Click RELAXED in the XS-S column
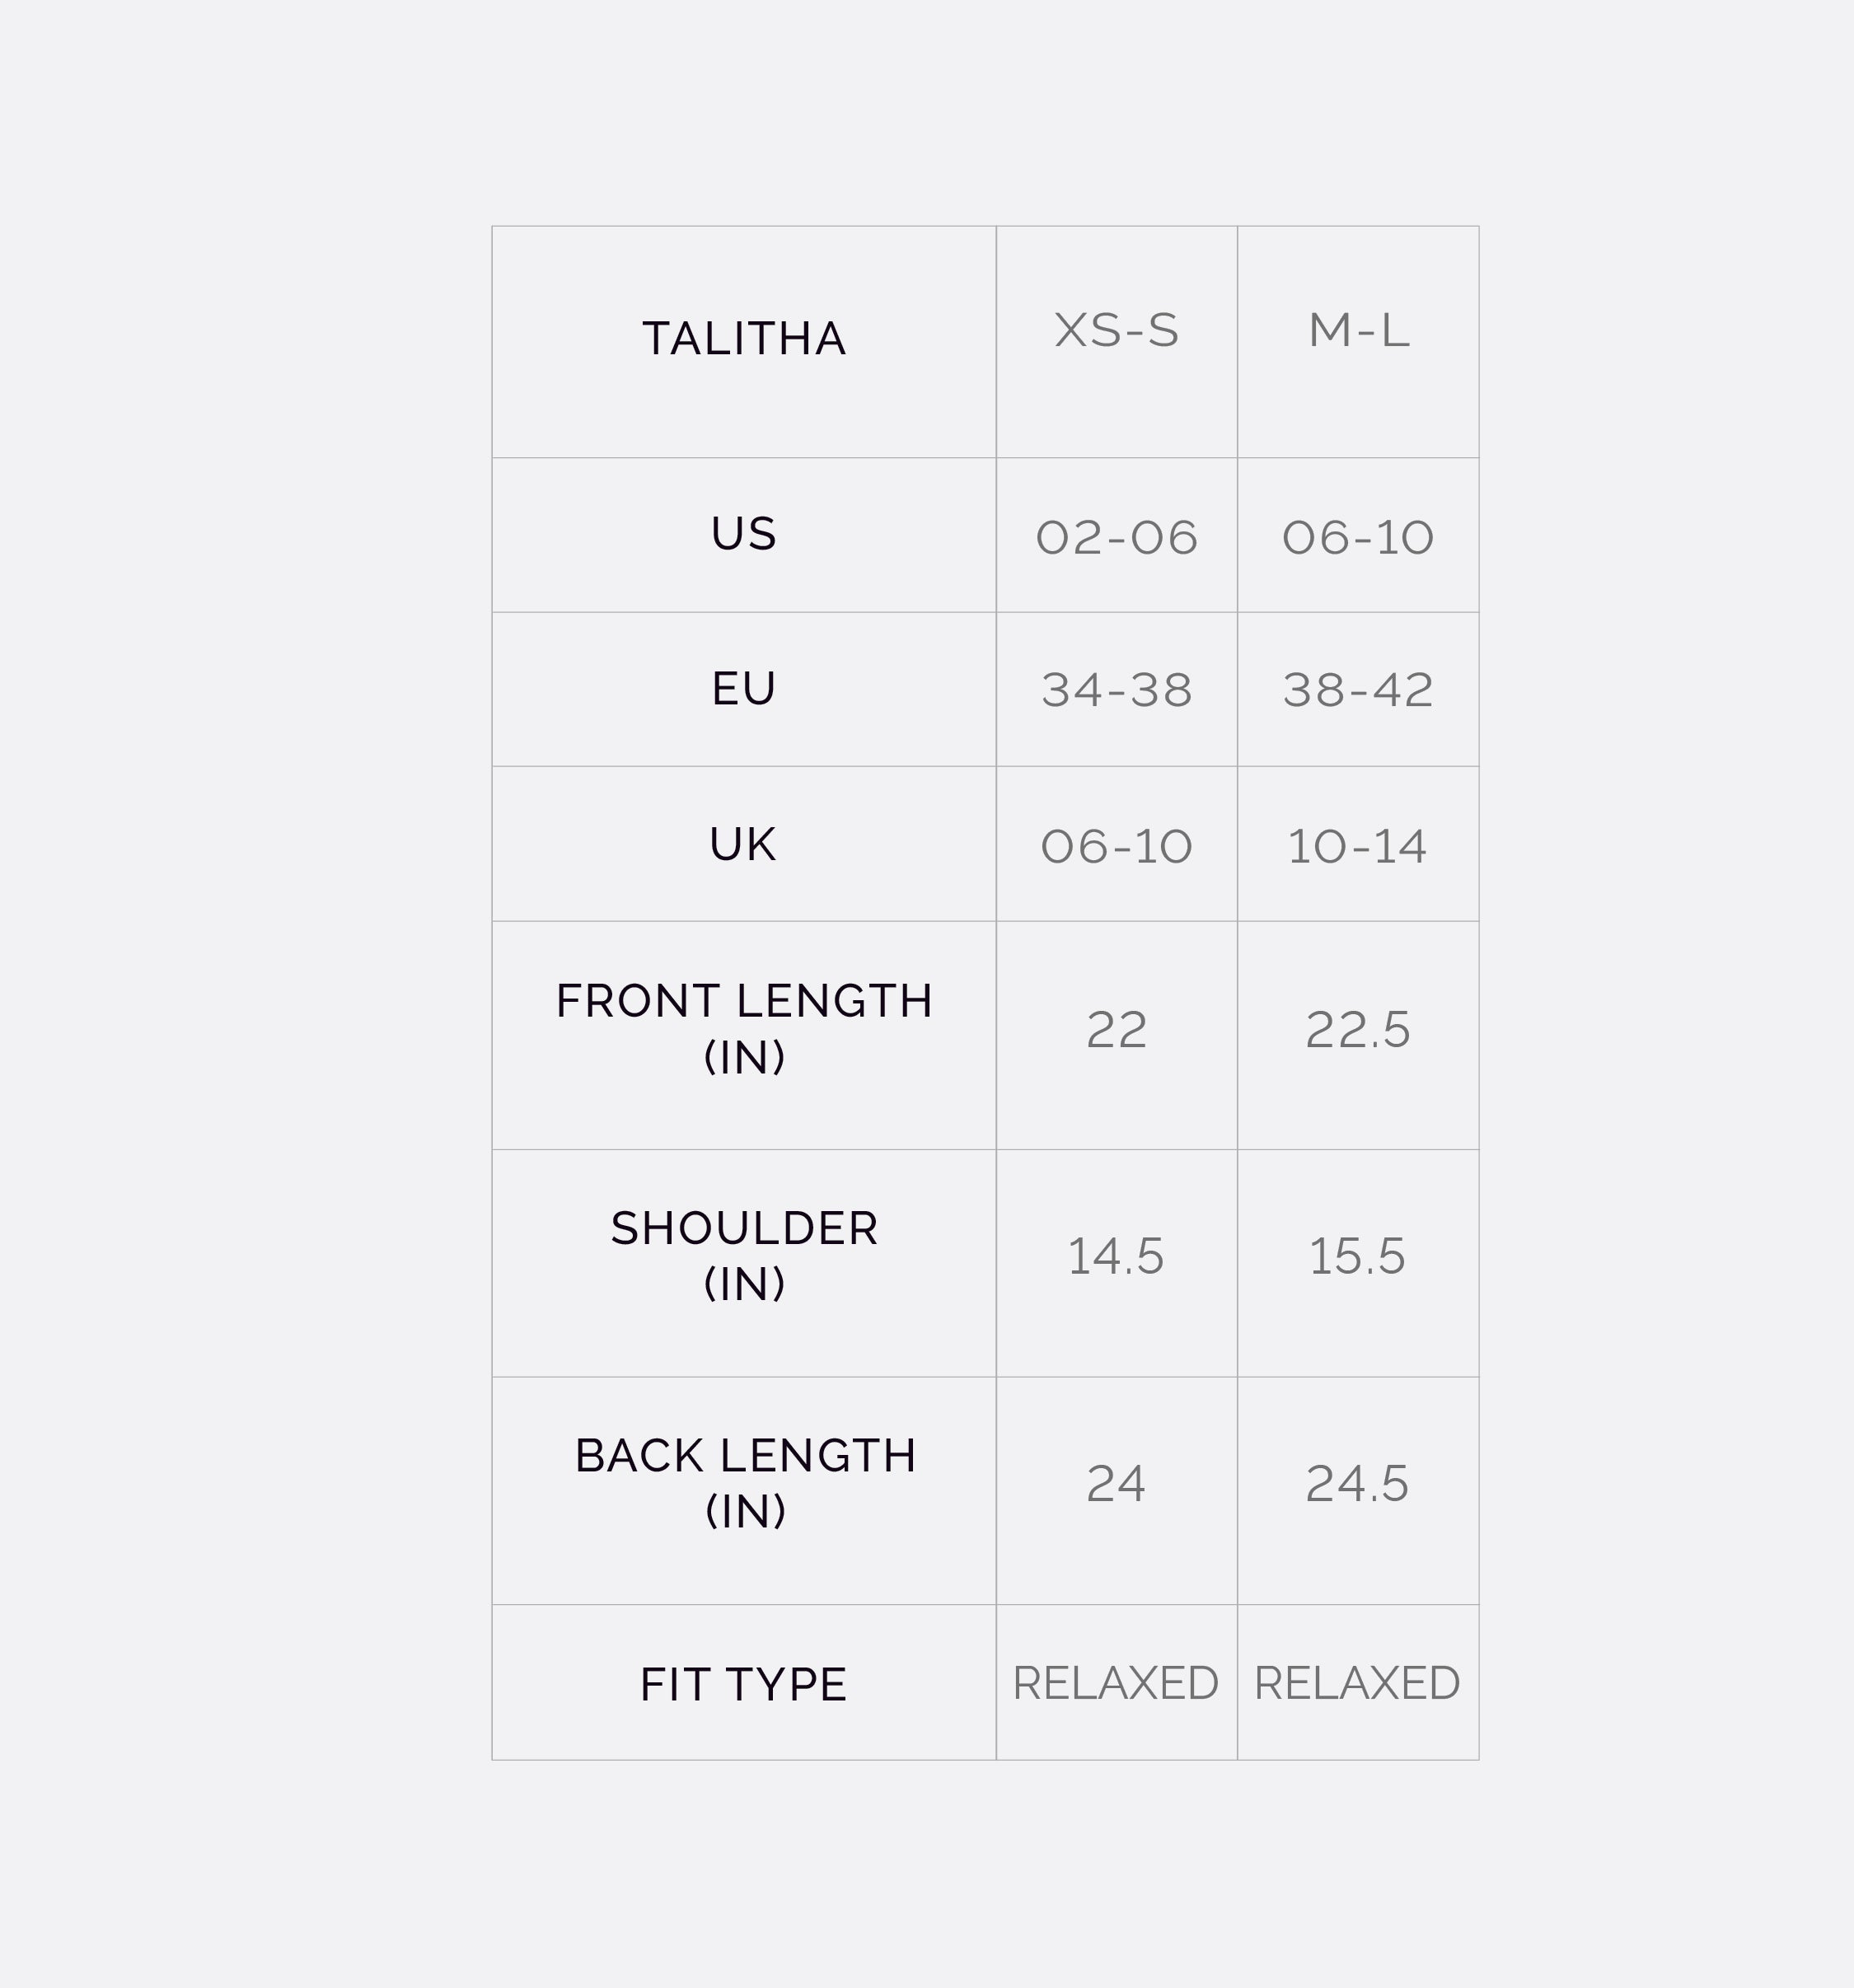The height and width of the screenshot is (1988, 1854). click(1116, 1684)
